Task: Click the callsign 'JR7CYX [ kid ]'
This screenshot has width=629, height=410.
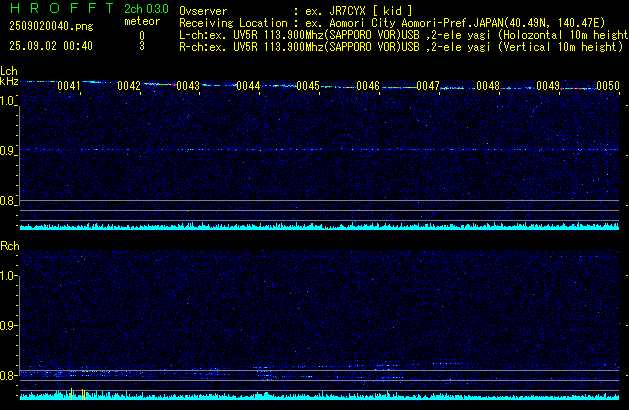Action: pyautogui.click(x=371, y=11)
